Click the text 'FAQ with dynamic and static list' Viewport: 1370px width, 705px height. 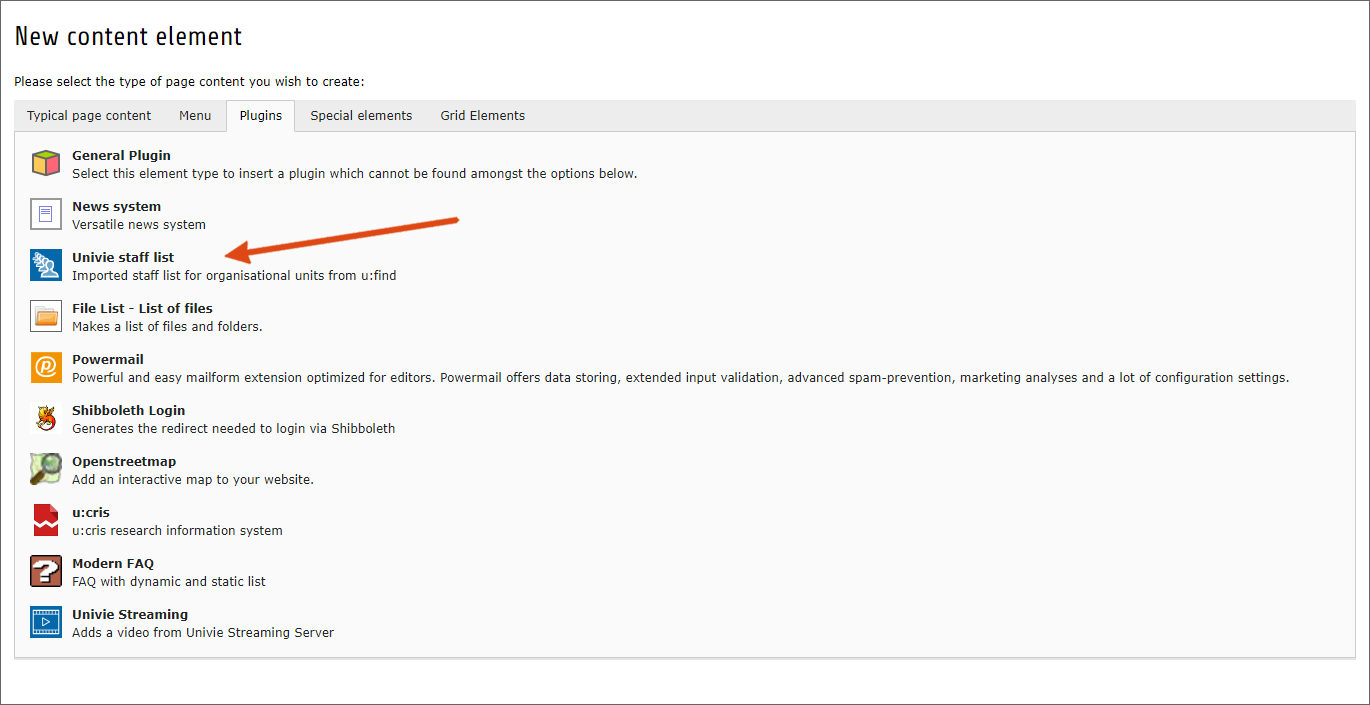click(169, 582)
